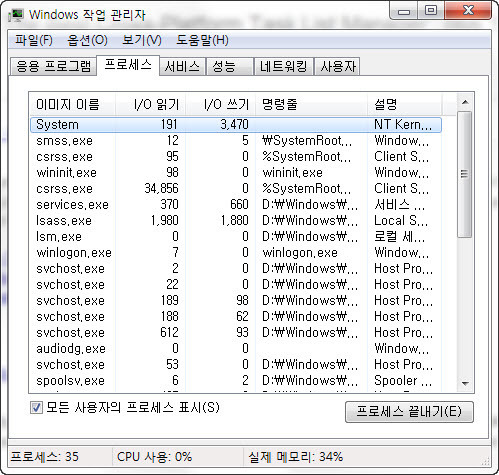Click CPU 사용: 0% status entry
This screenshot has height=475, width=499.
154,456
